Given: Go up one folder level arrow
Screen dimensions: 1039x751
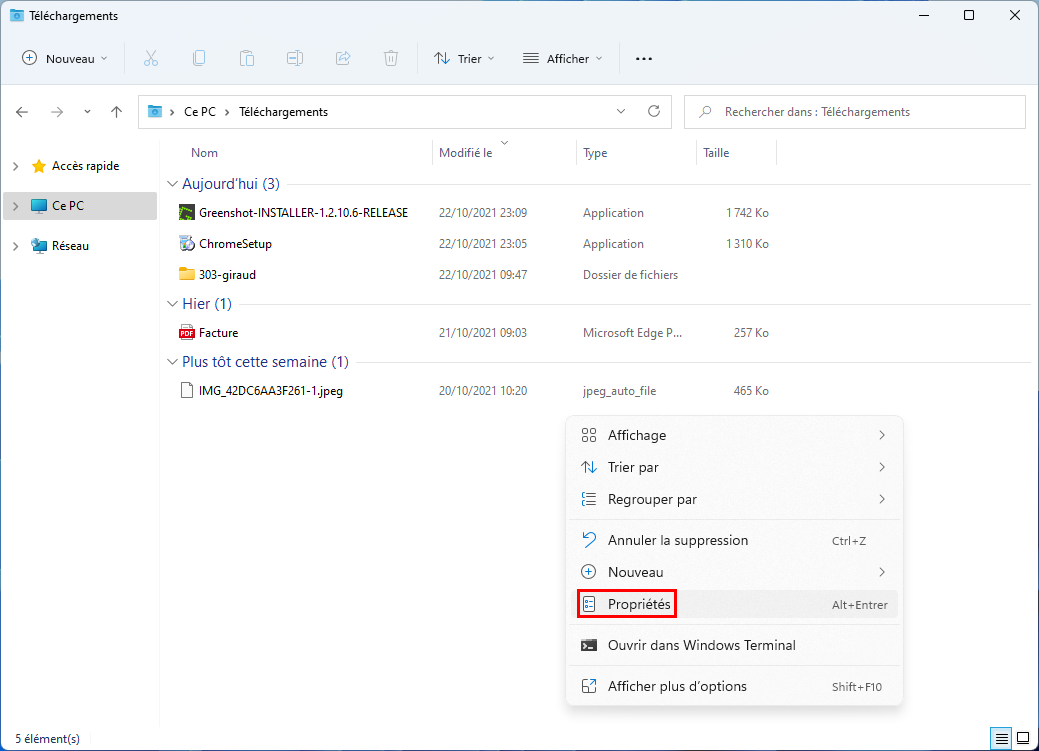Looking at the screenshot, I should point(117,112).
